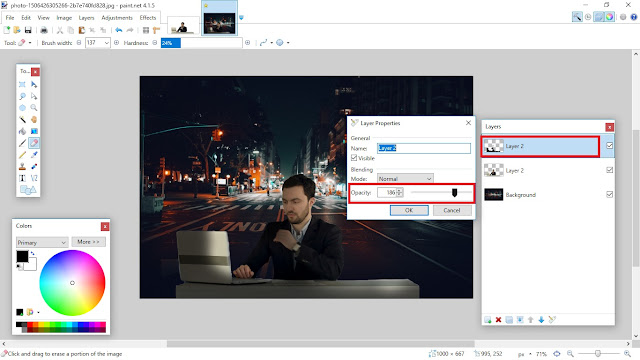Viewport: 640px width, 360px height.
Task: Select the Line/Curve tool
Action: pos(34,178)
